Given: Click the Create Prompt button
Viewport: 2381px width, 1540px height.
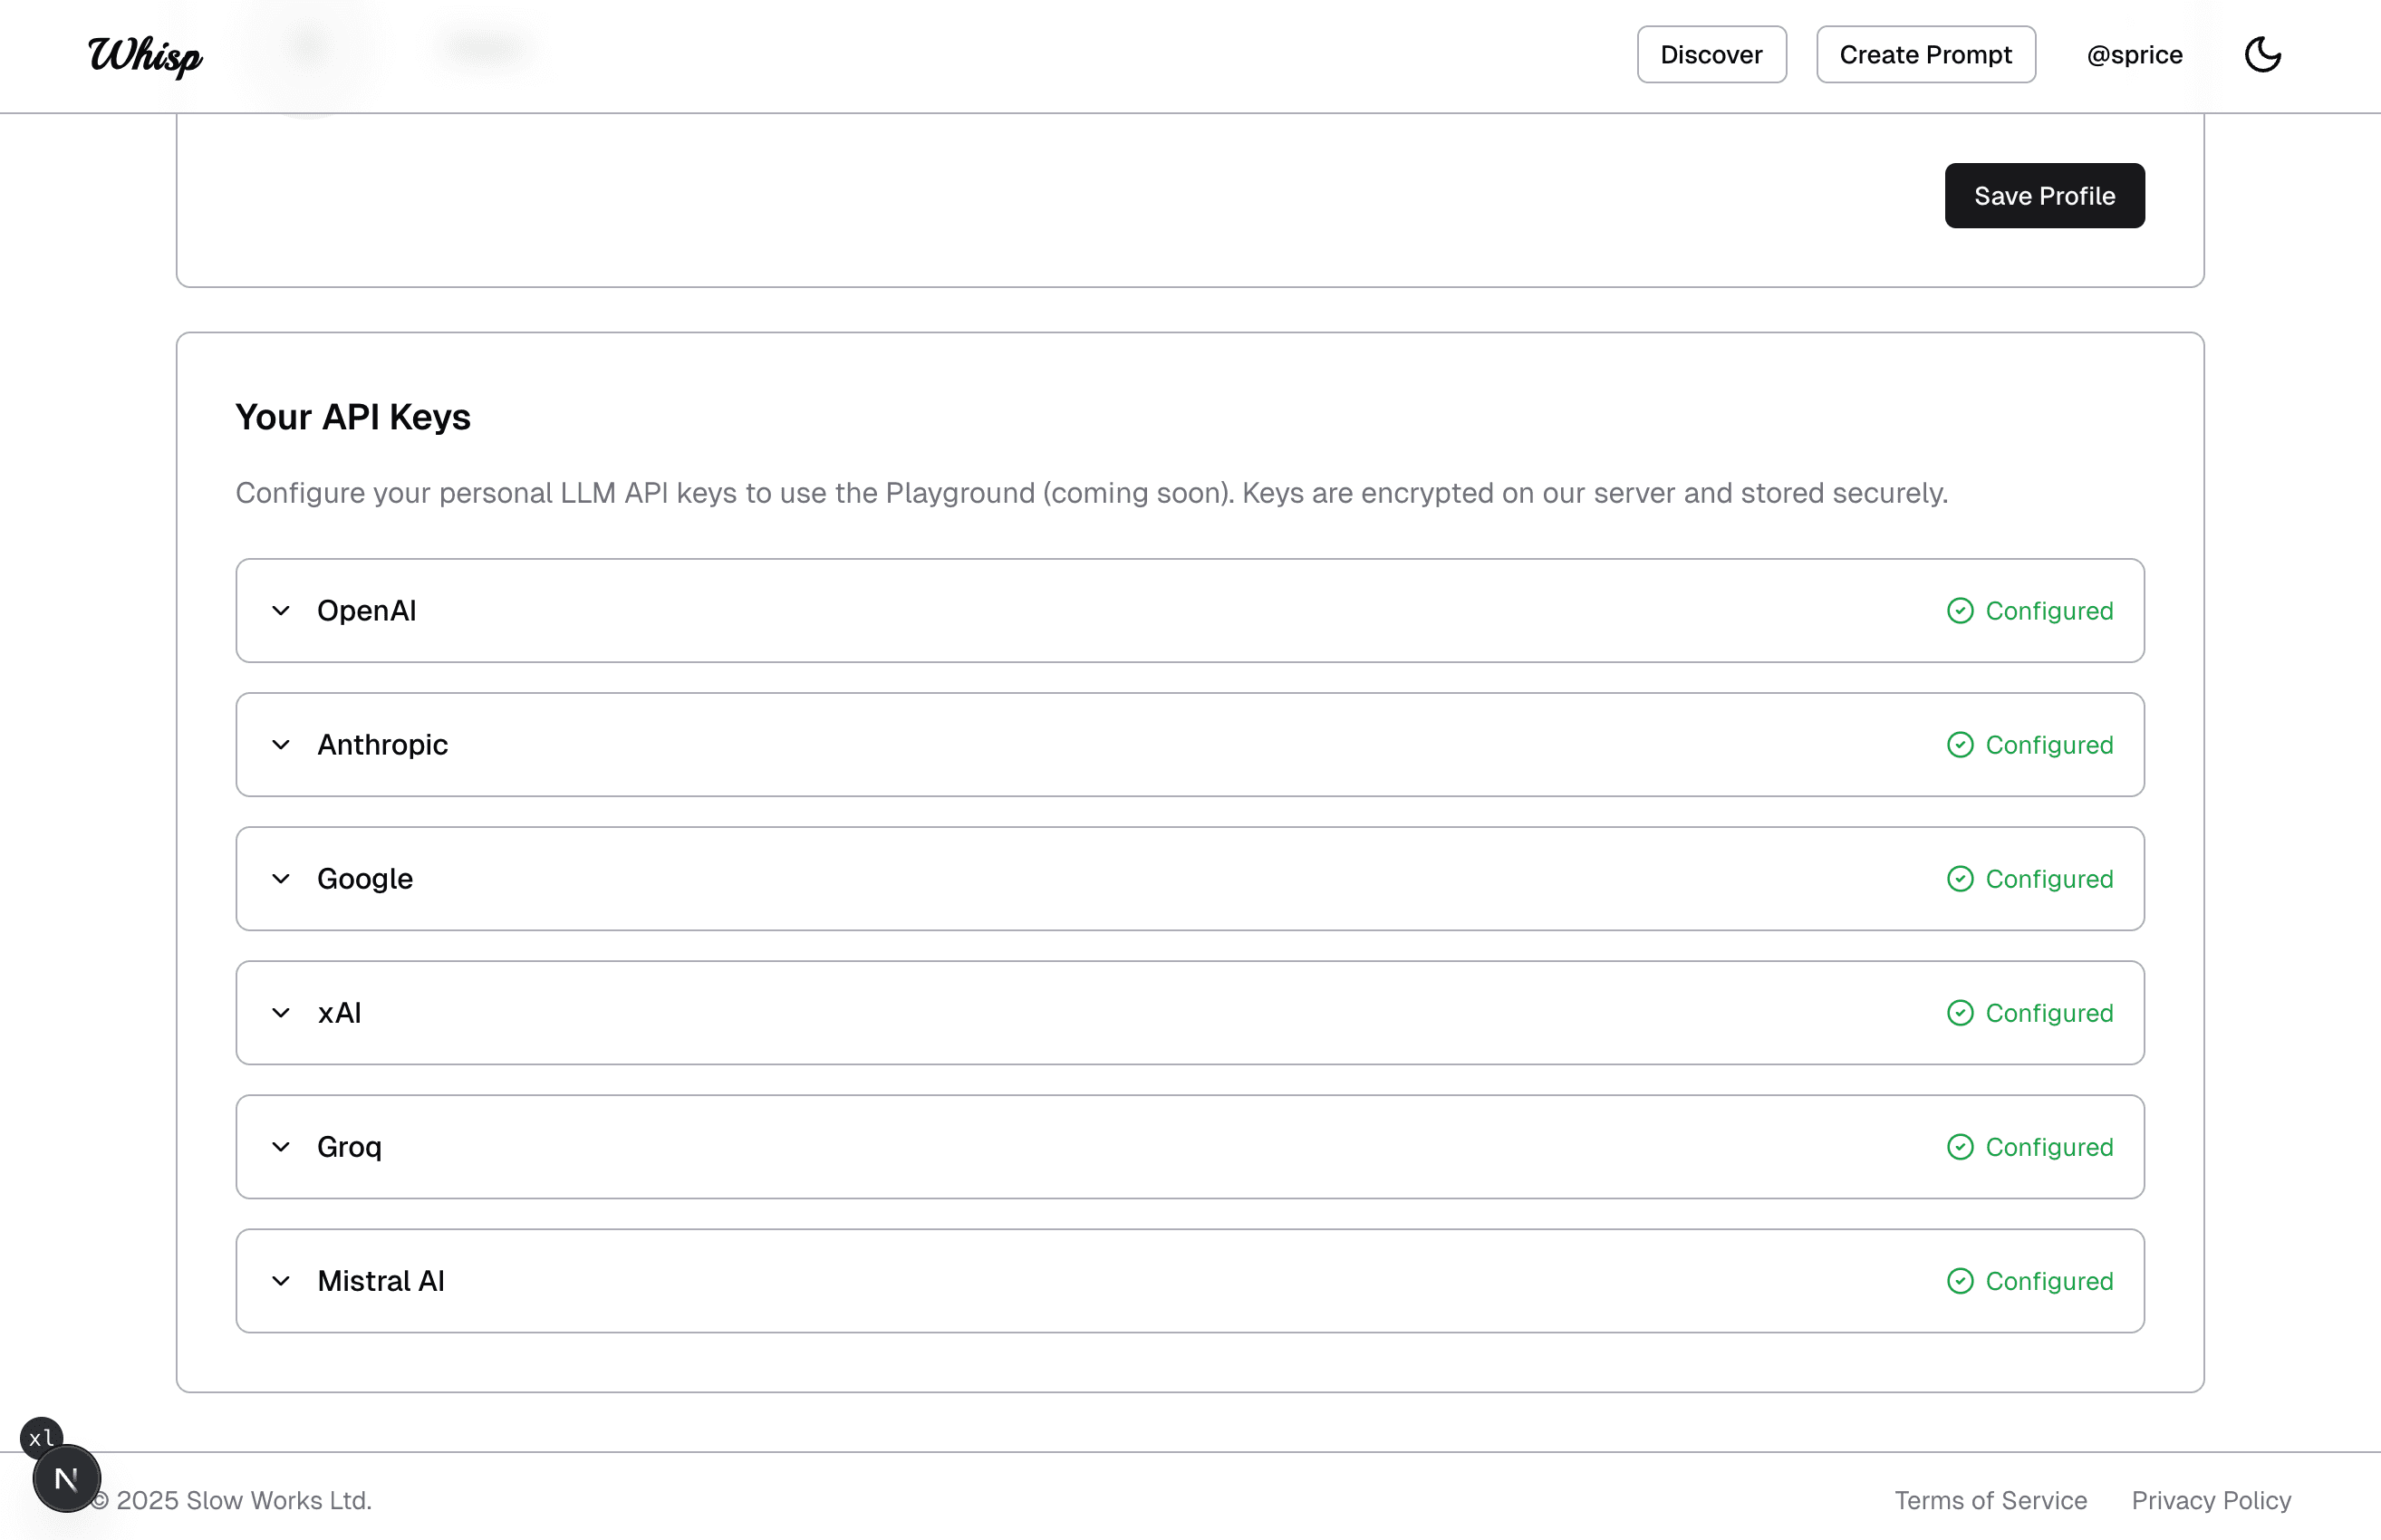Looking at the screenshot, I should pos(1925,55).
